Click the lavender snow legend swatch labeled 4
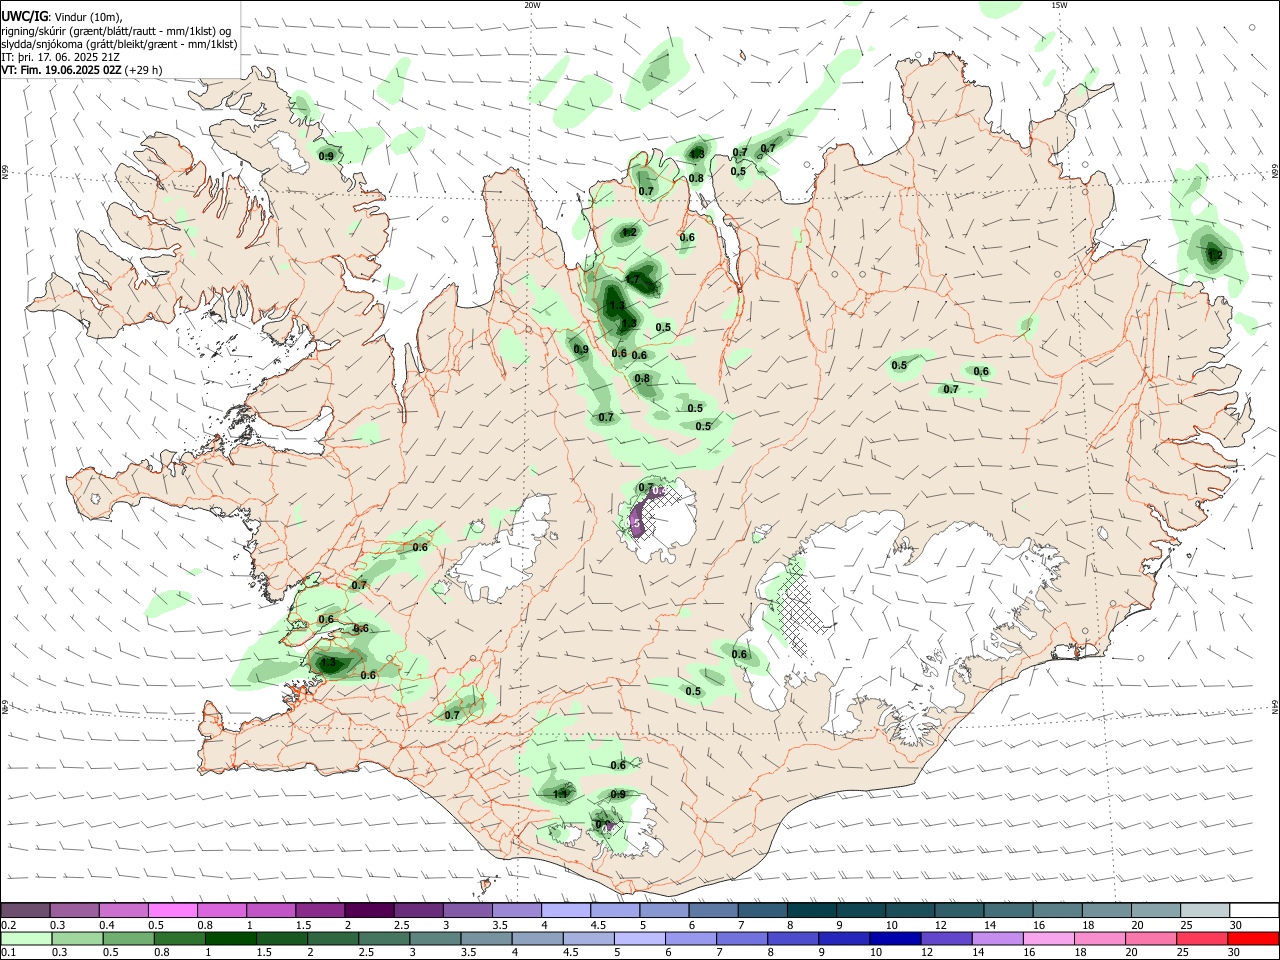Image resolution: width=1280 pixels, height=960 pixels. point(566,910)
